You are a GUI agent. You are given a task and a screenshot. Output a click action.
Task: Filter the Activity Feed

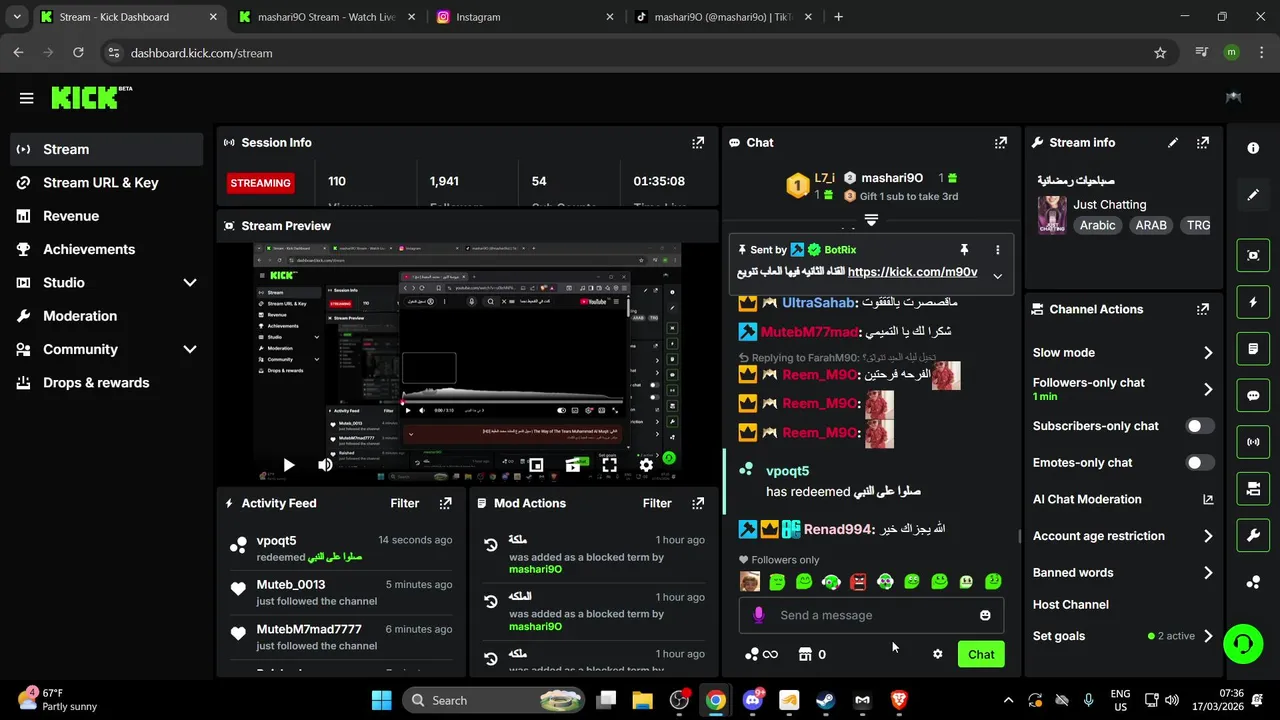coord(405,503)
